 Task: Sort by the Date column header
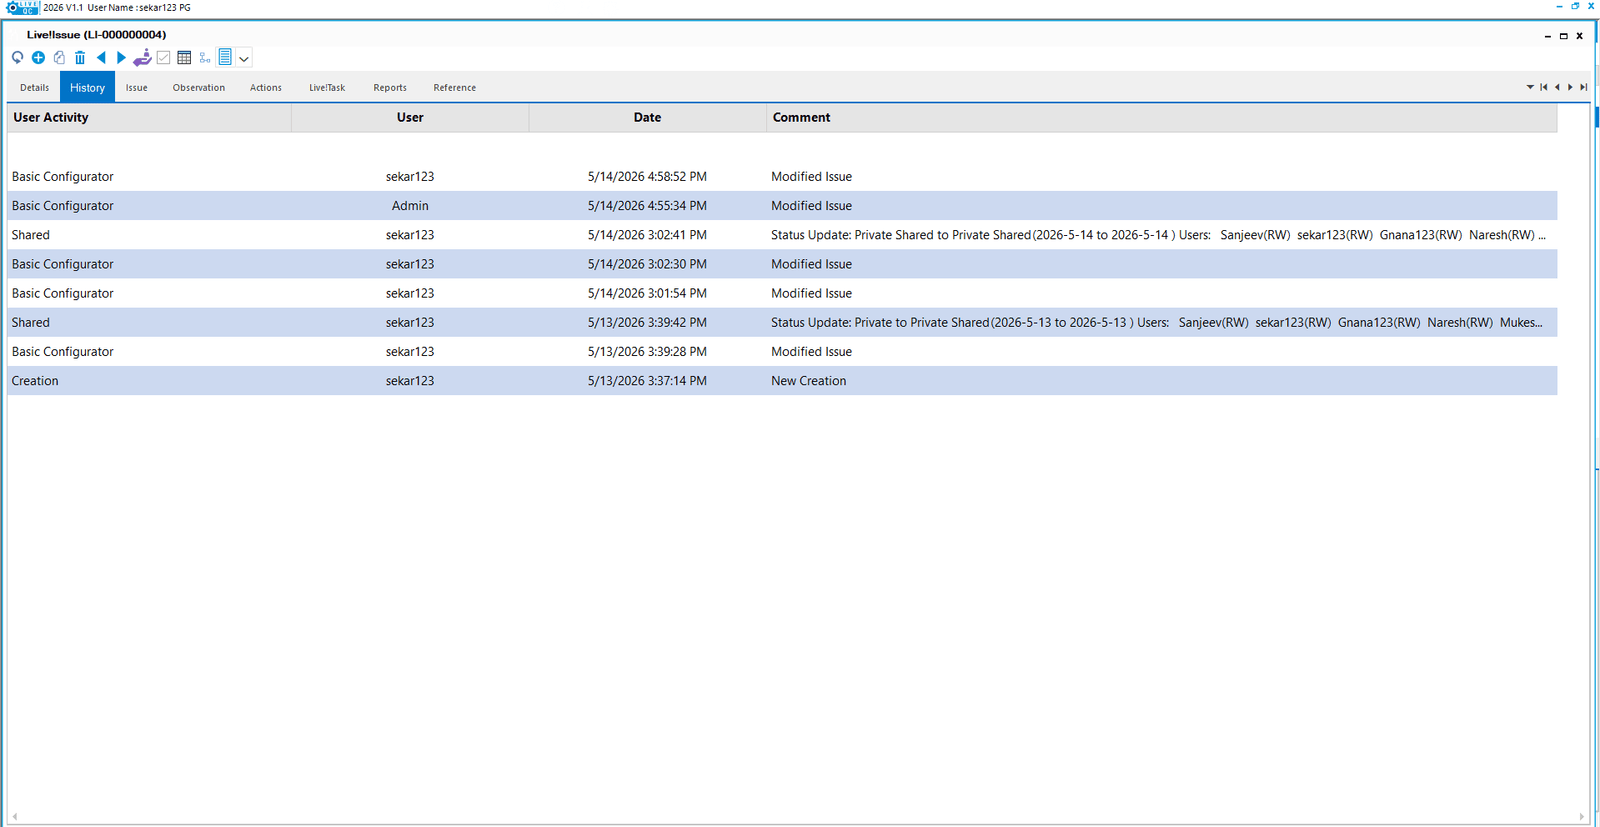click(x=647, y=117)
